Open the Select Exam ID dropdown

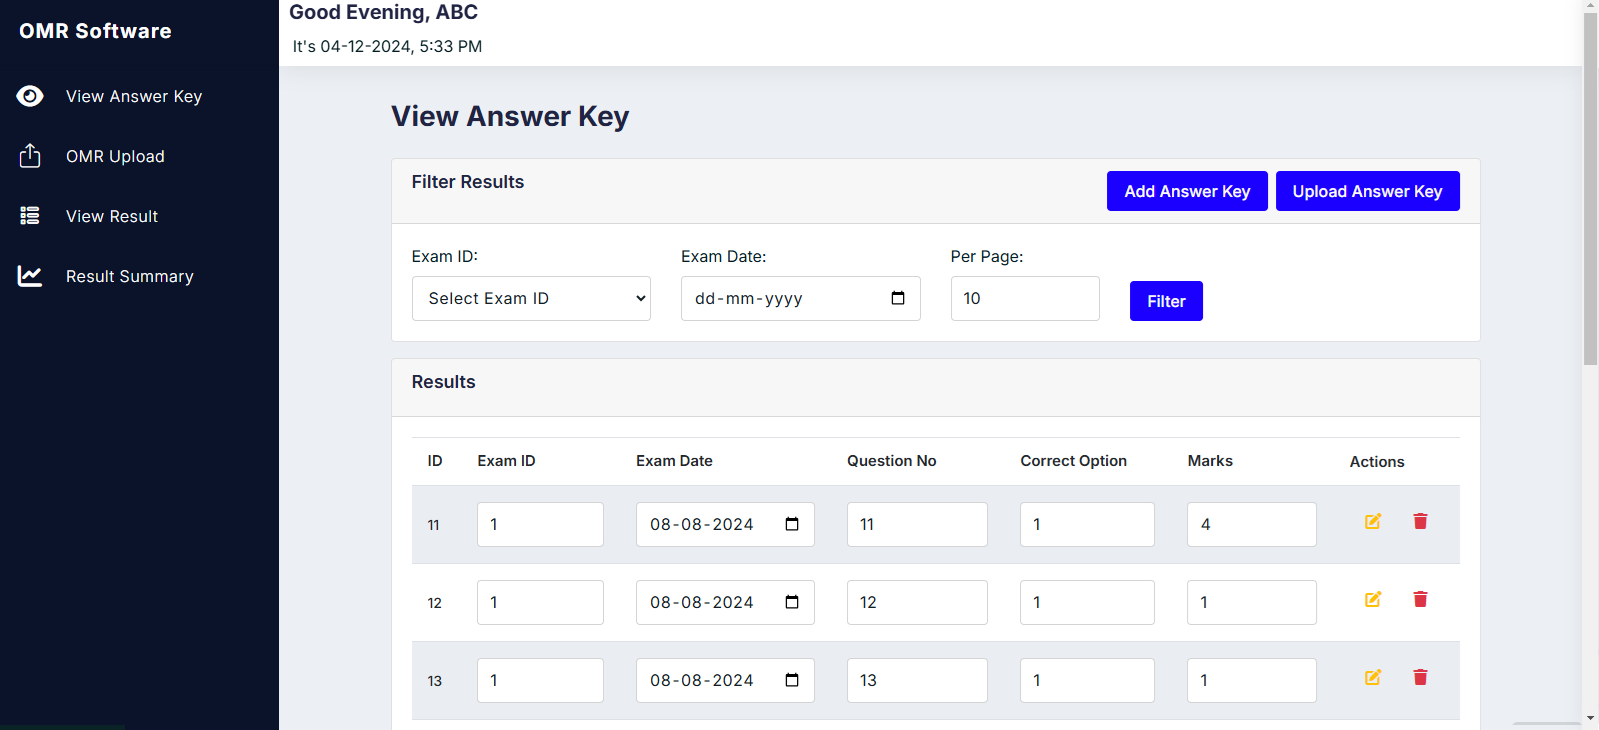pyautogui.click(x=531, y=298)
